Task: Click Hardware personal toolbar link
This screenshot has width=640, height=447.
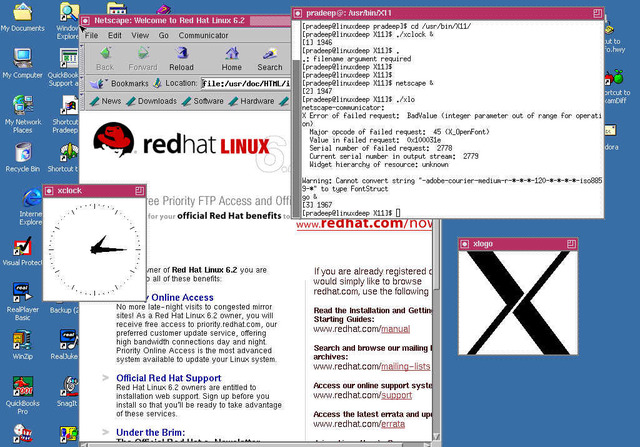Action: [x=251, y=101]
